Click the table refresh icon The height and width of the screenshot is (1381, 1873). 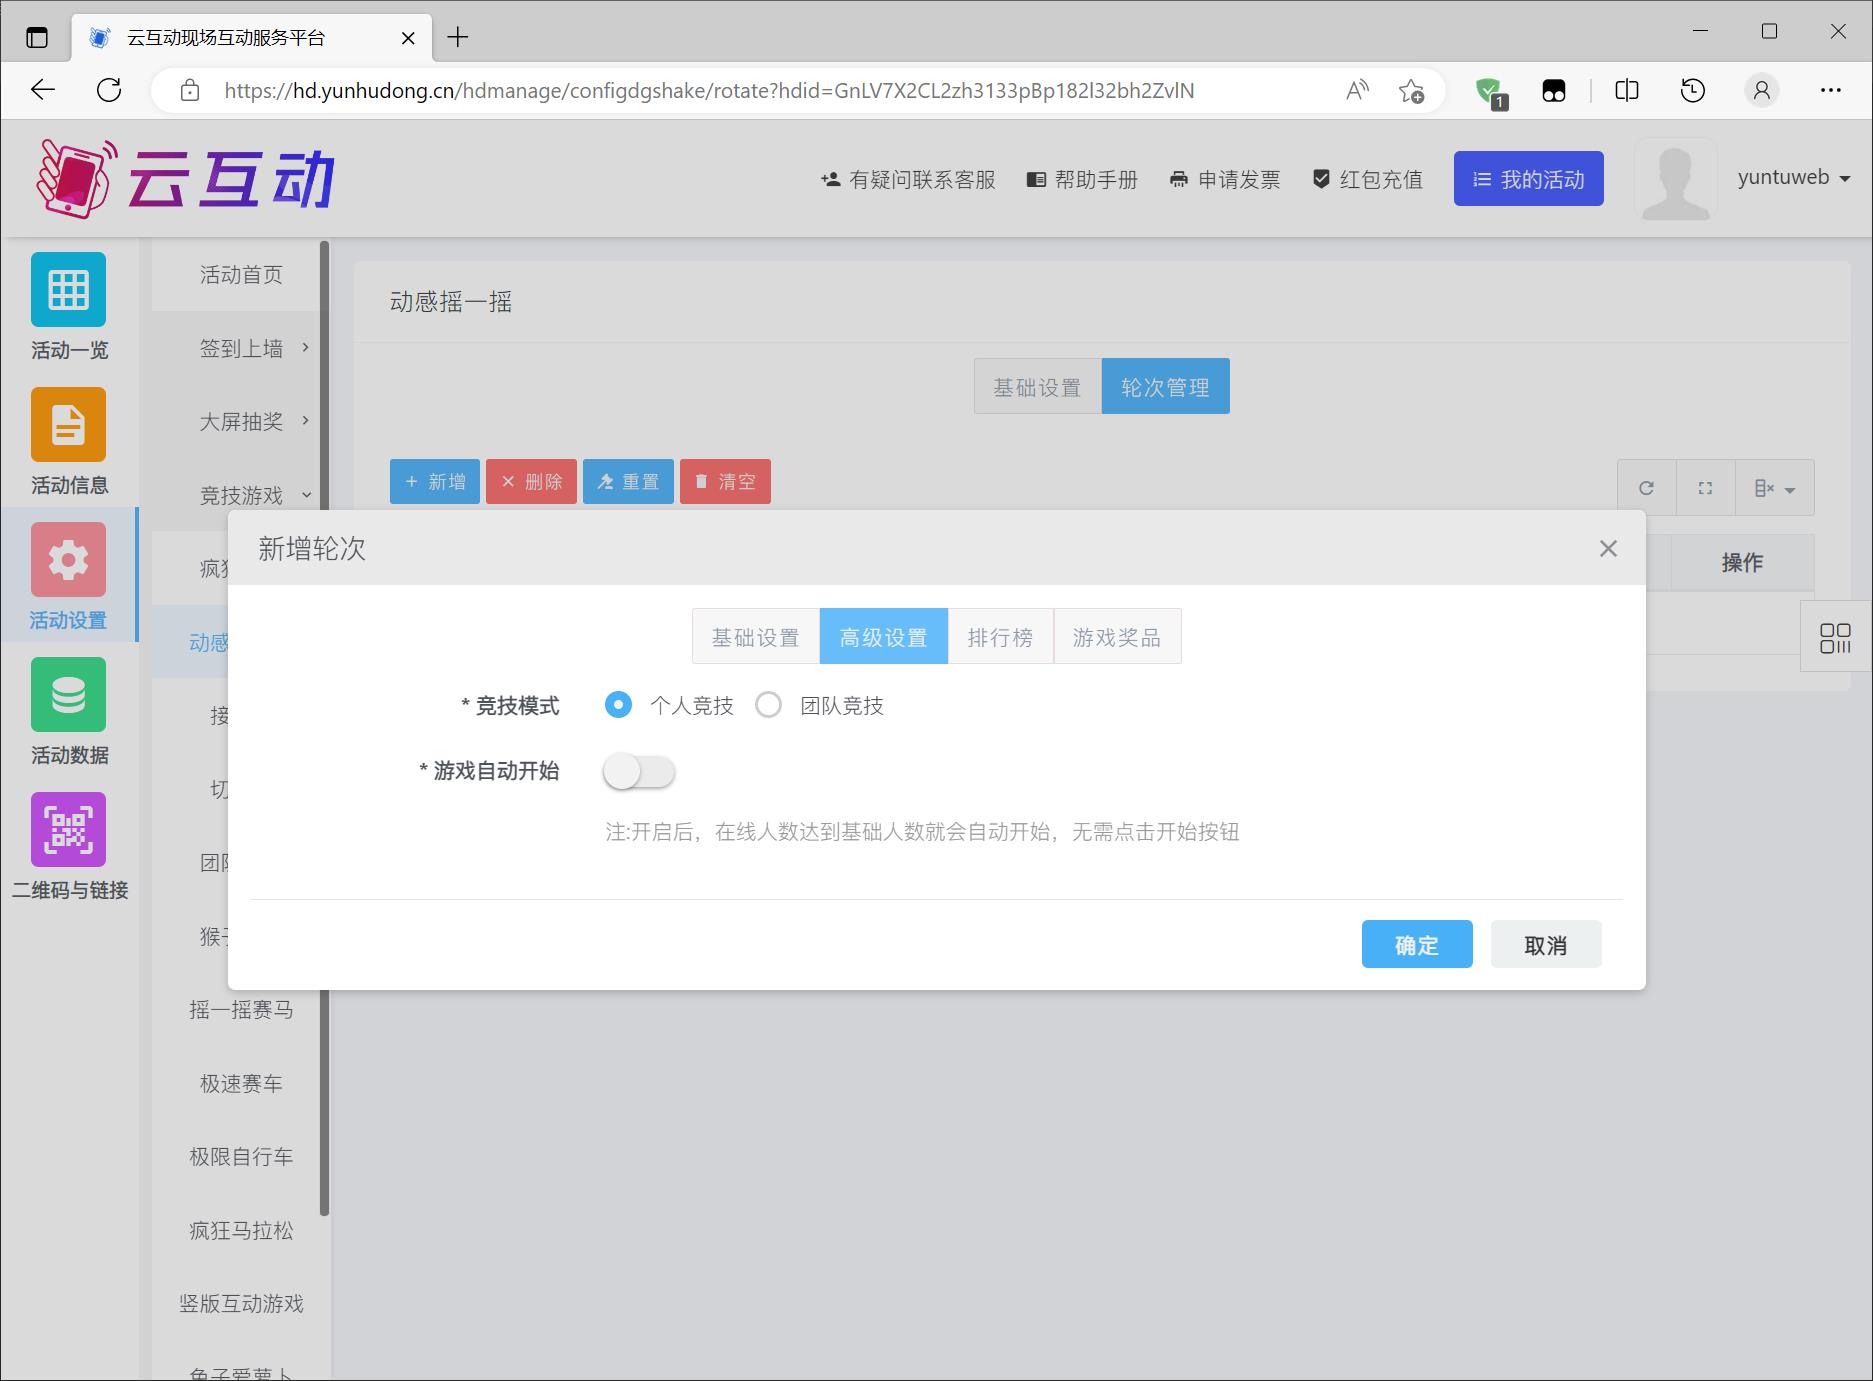click(1646, 488)
